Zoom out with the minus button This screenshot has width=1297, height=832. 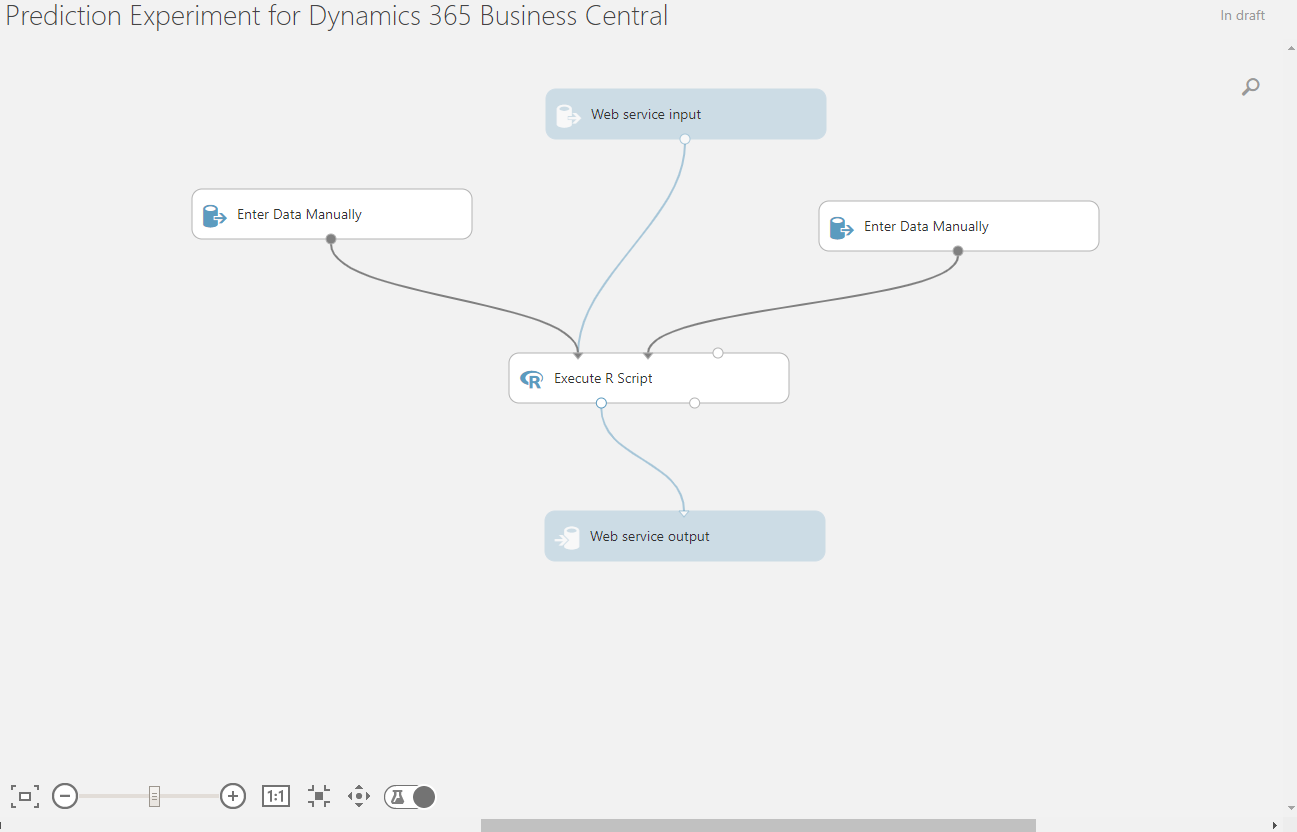(x=65, y=796)
